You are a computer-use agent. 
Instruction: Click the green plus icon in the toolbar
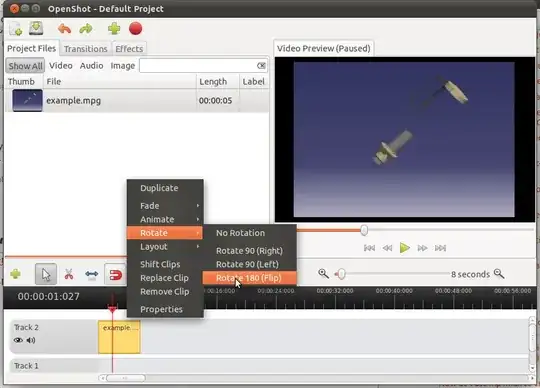point(114,29)
